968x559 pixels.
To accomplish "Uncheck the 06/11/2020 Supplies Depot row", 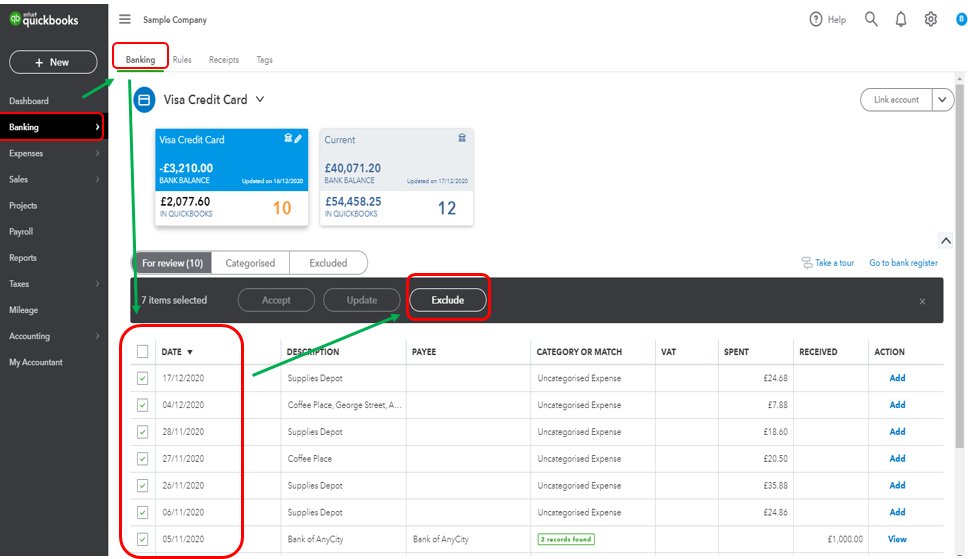I will coord(143,513).
